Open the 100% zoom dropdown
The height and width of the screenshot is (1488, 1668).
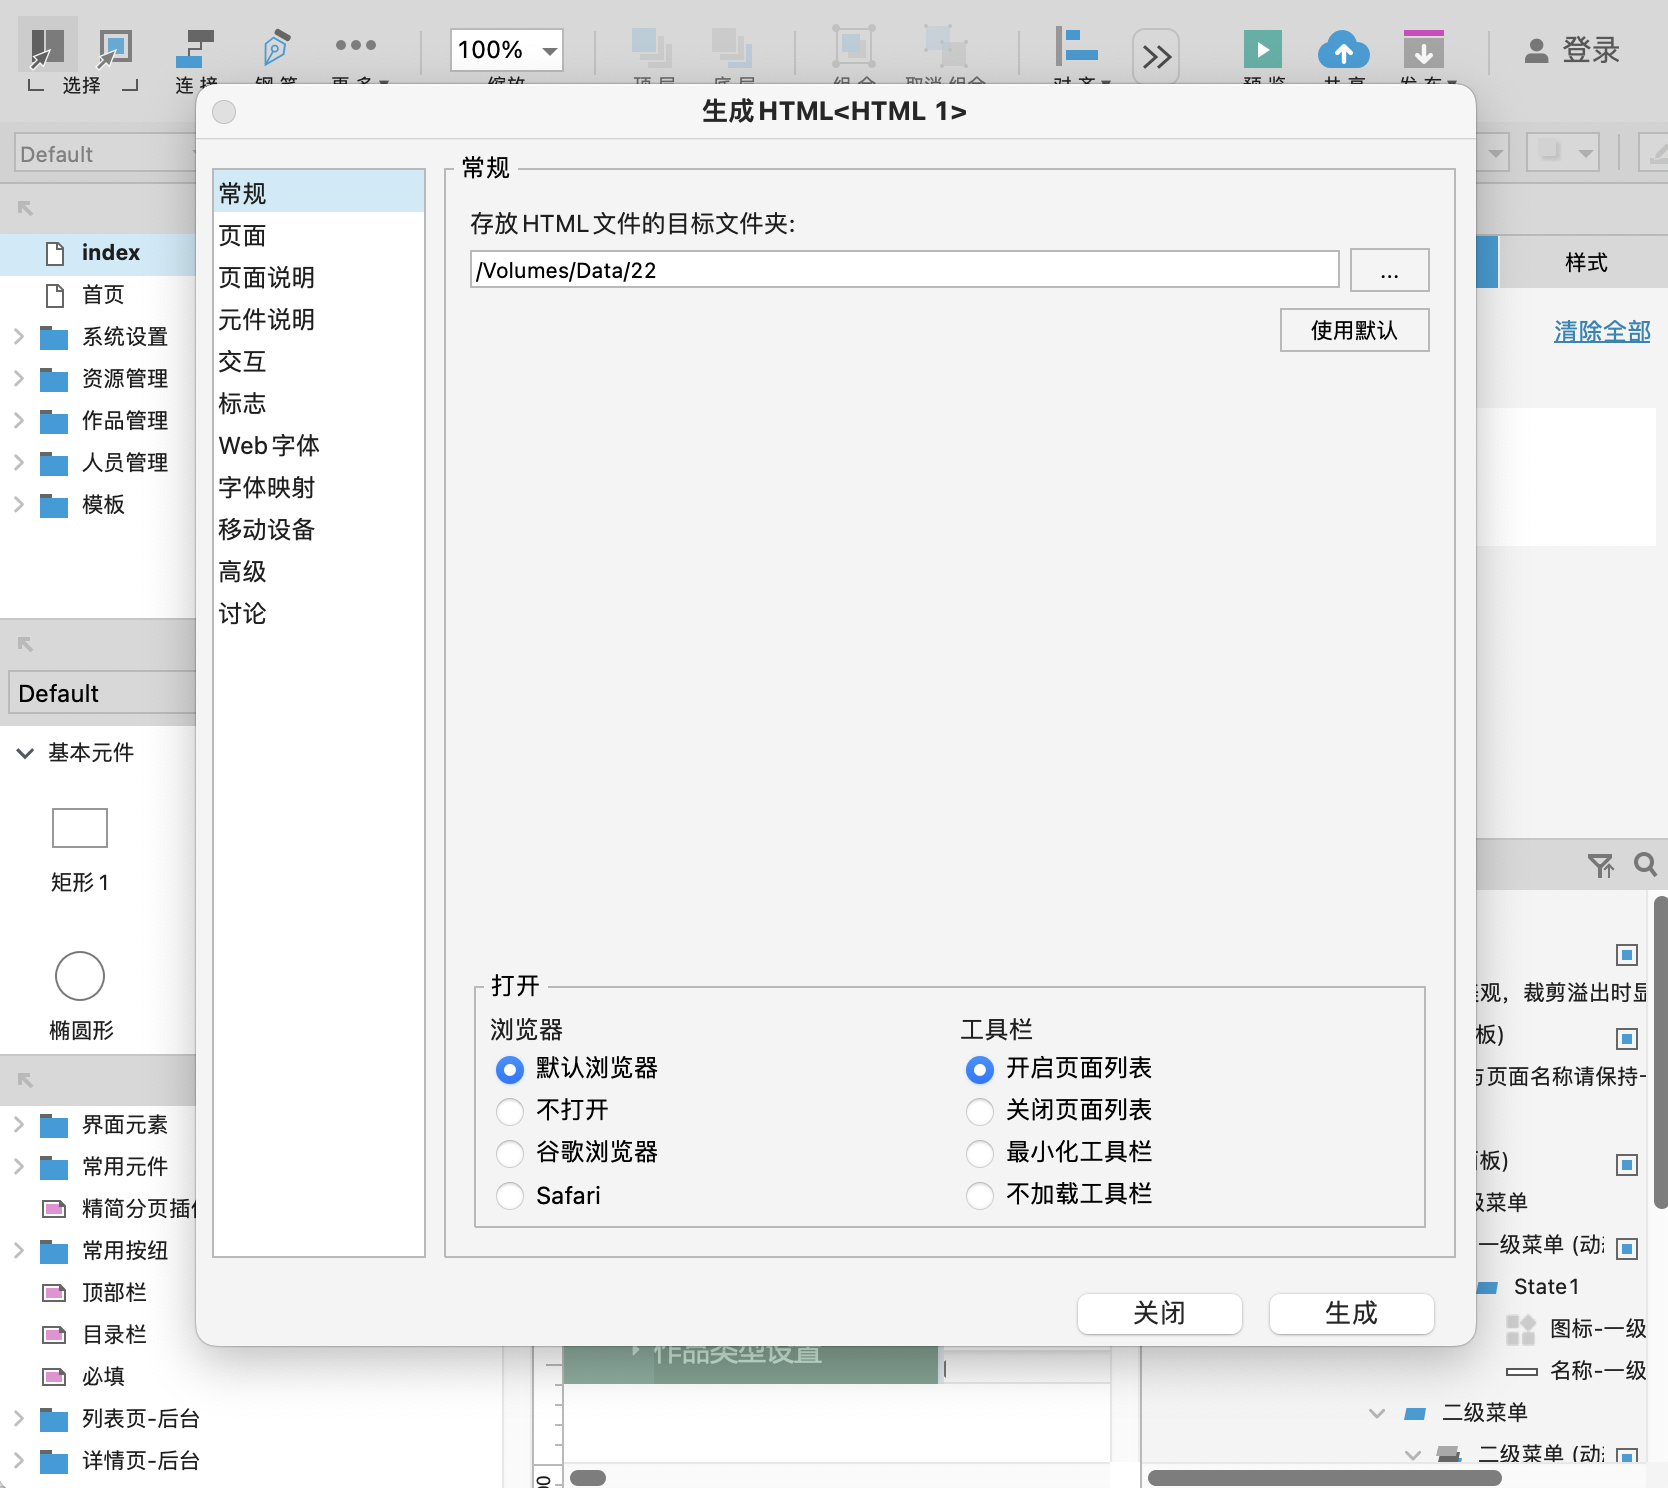pyautogui.click(x=549, y=51)
